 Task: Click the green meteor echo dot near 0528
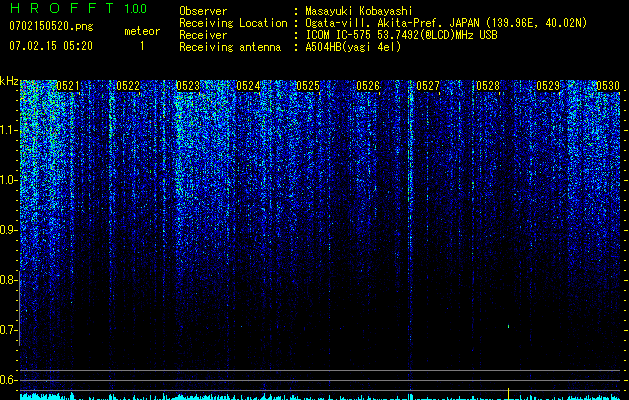pyautogui.click(x=508, y=327)
